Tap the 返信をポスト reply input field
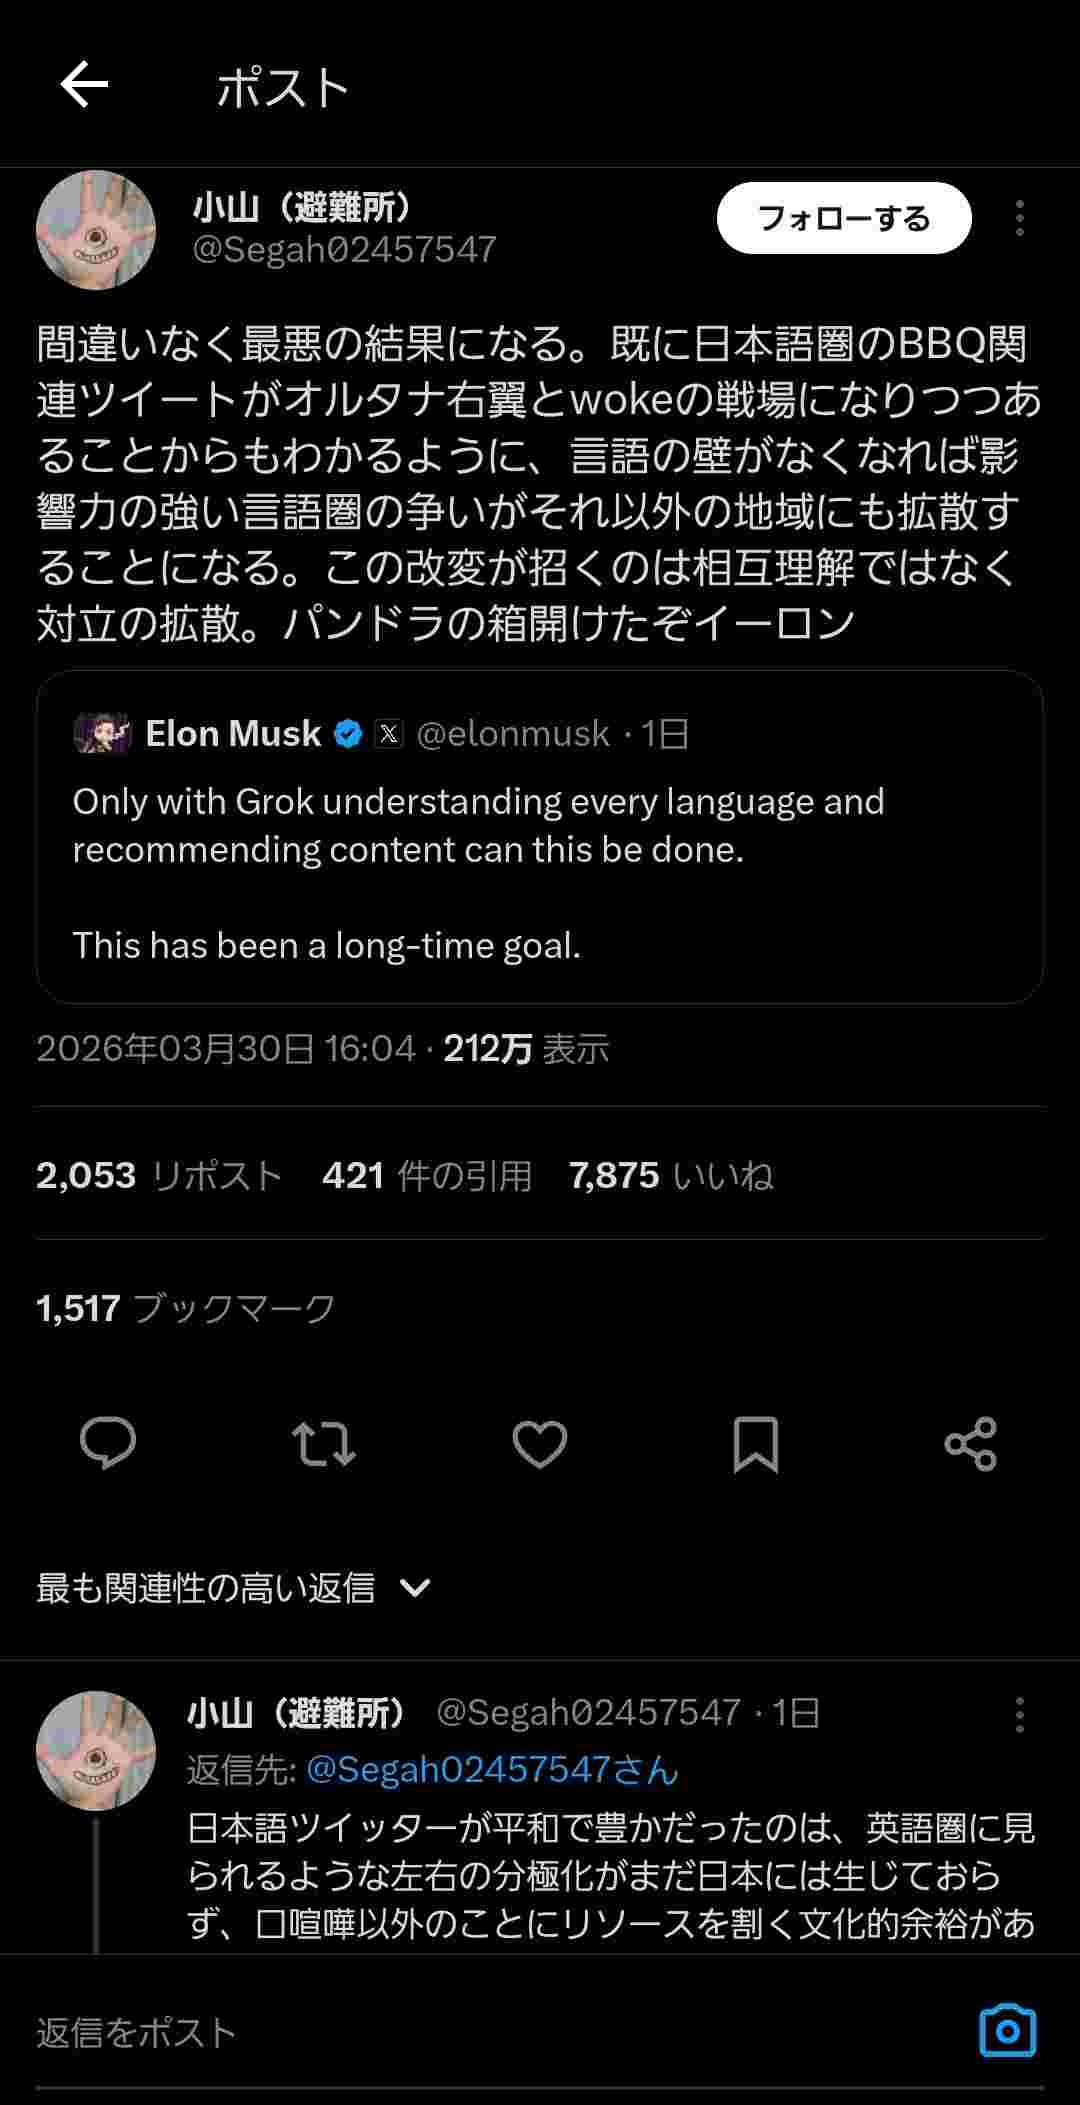Screen dimensions: 1080x2105 480,2033
